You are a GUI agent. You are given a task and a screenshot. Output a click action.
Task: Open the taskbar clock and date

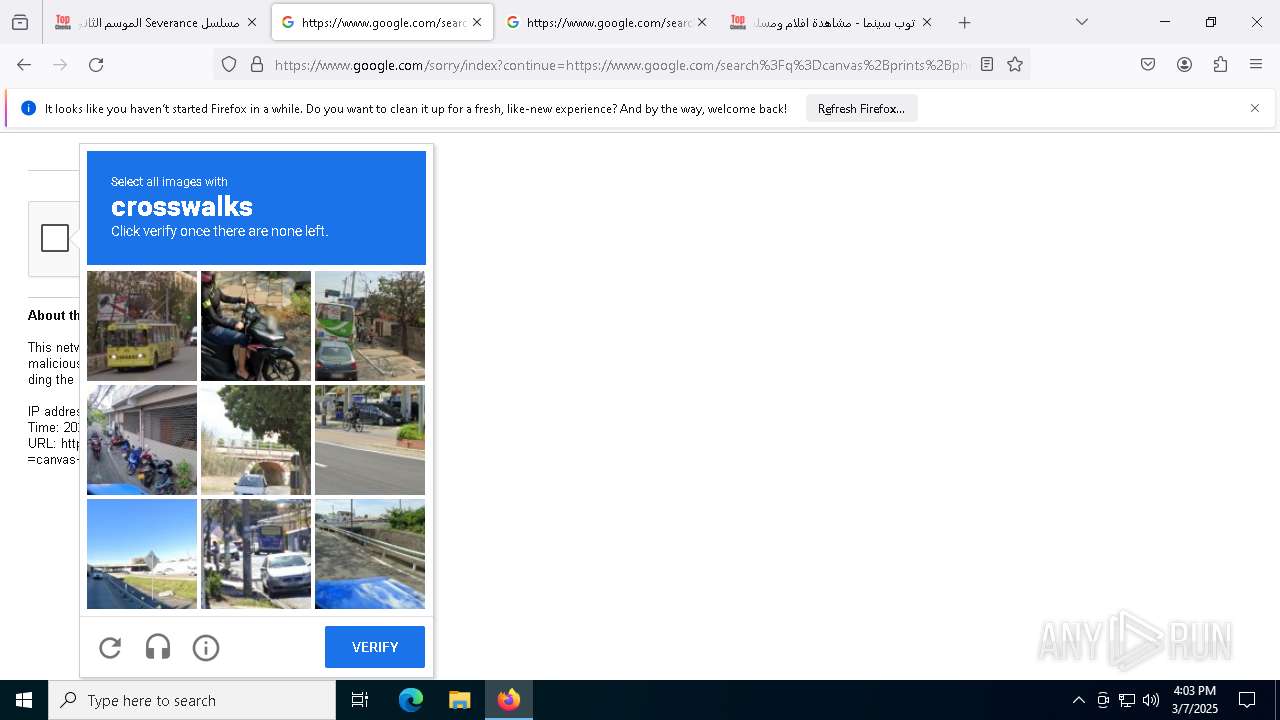click(x=1195, y=700)
